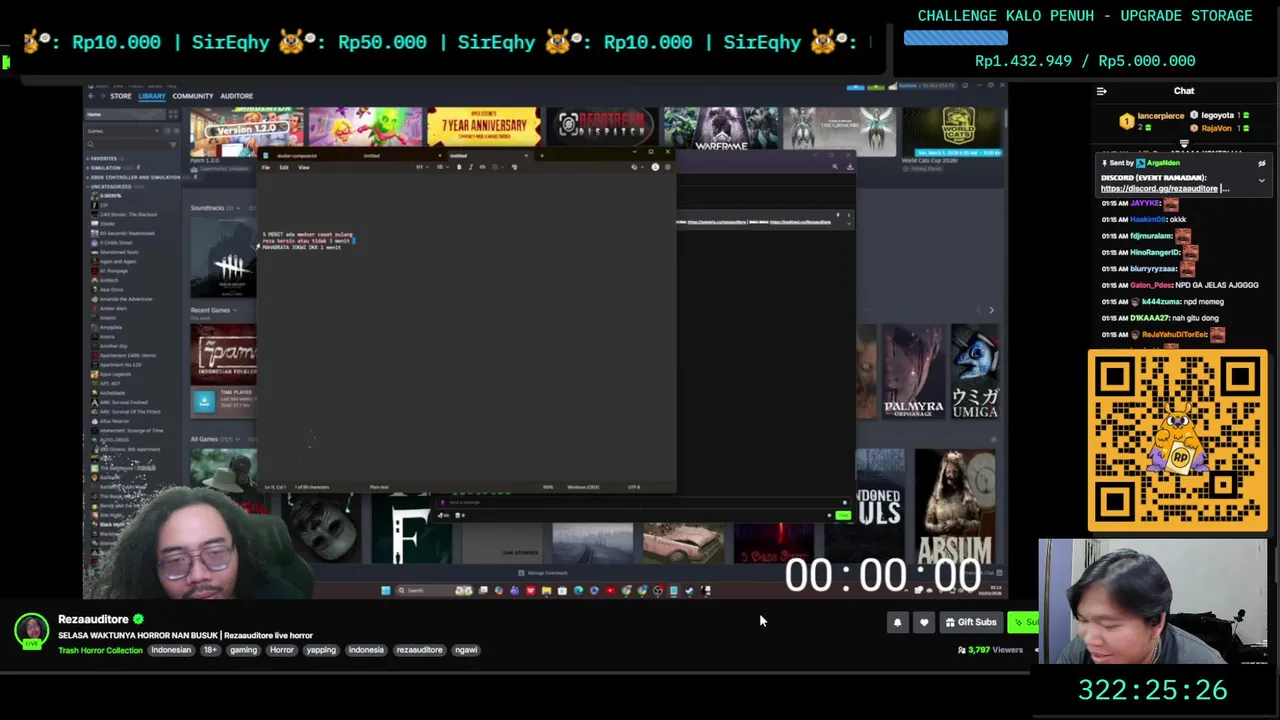The image size is (1280, 720).
Task: Click username lancerpierce on leaderboard
Action: [x=1162, y=116]
